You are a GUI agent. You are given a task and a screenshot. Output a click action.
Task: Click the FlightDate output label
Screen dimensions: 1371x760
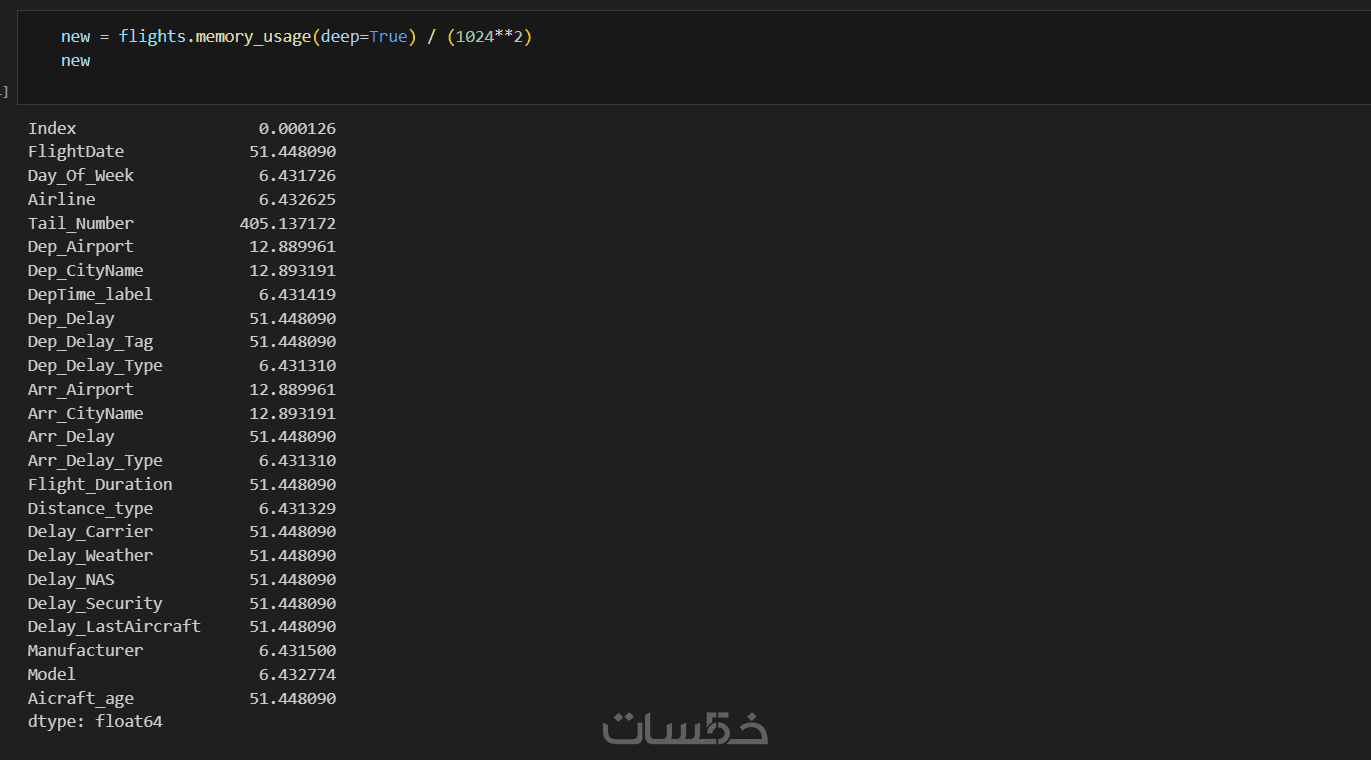(x=76, y=152)
